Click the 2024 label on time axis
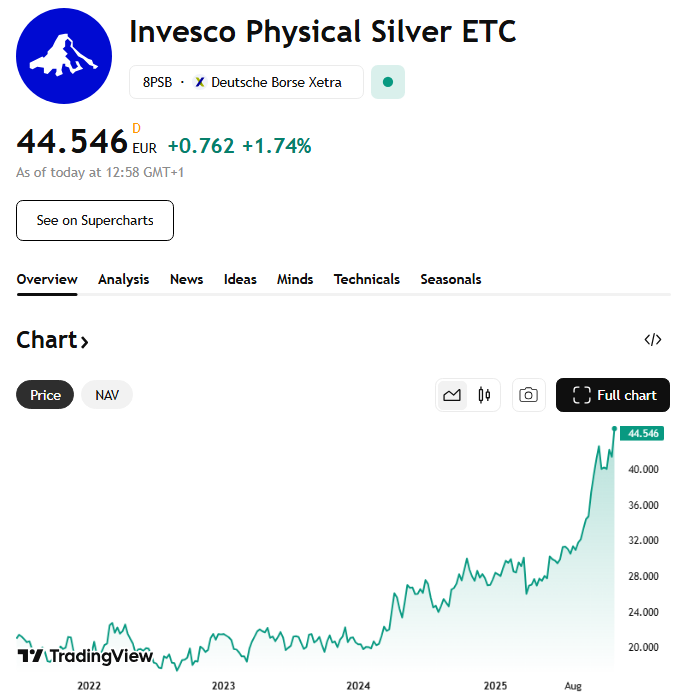This screenshot has width=677, height=700. (358, 686)
